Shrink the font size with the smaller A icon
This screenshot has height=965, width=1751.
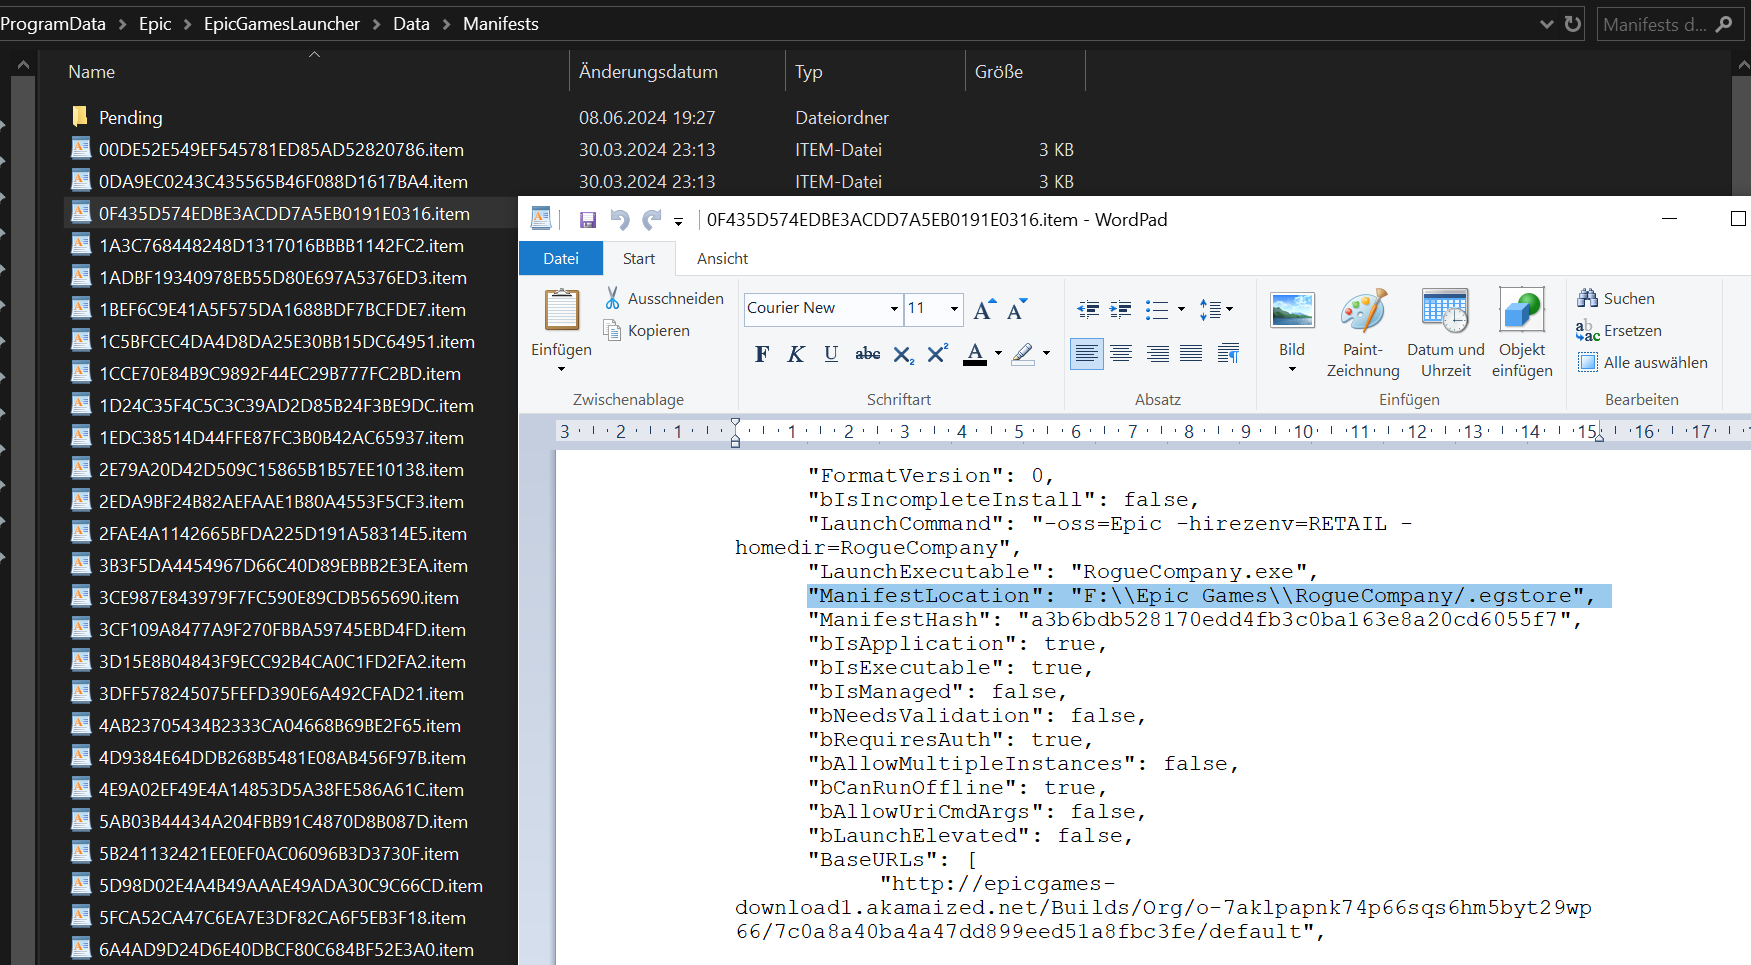tap(1017, 309)
